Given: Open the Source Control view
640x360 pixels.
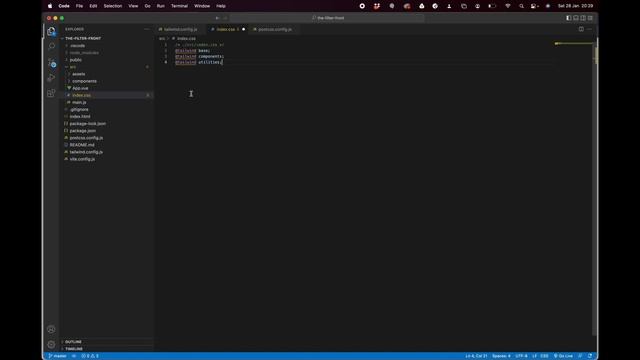Looking at the screenshot, I should [51, 62].
